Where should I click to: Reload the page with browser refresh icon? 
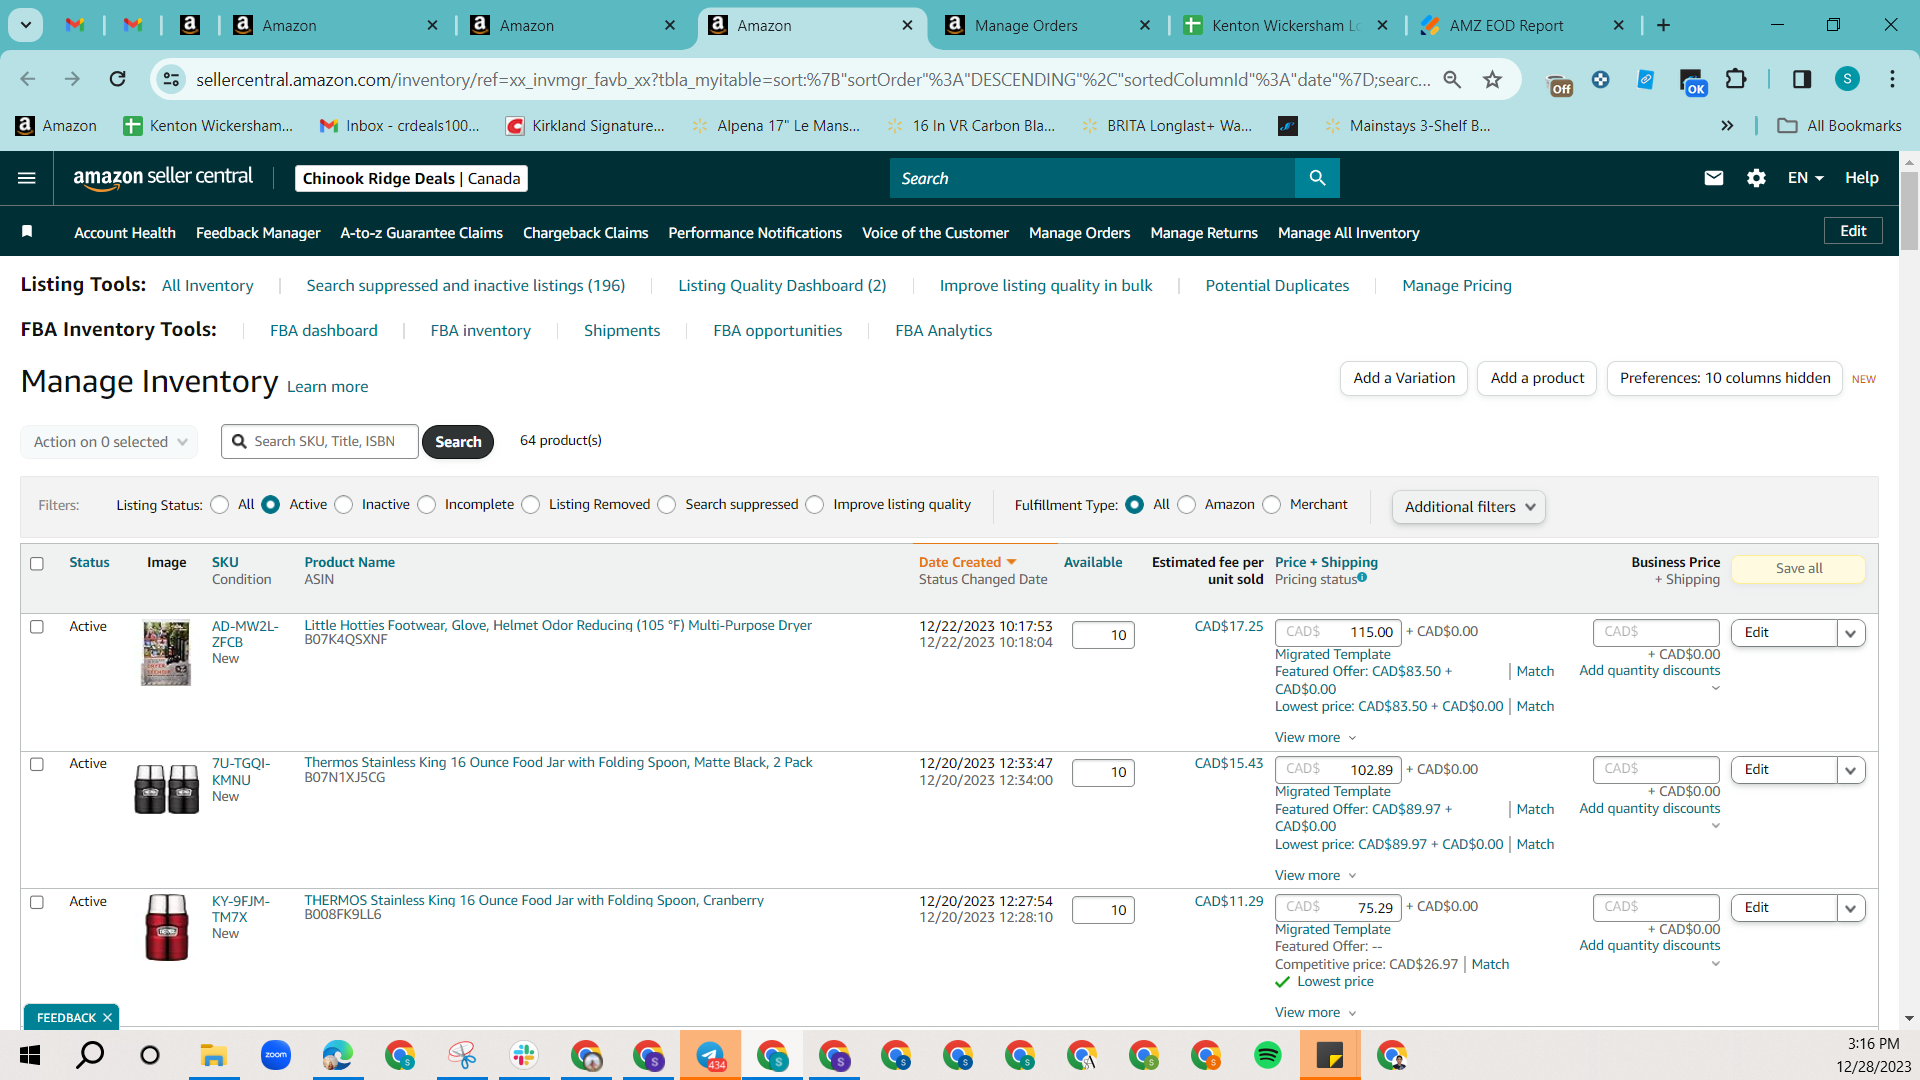coord(117,79)
